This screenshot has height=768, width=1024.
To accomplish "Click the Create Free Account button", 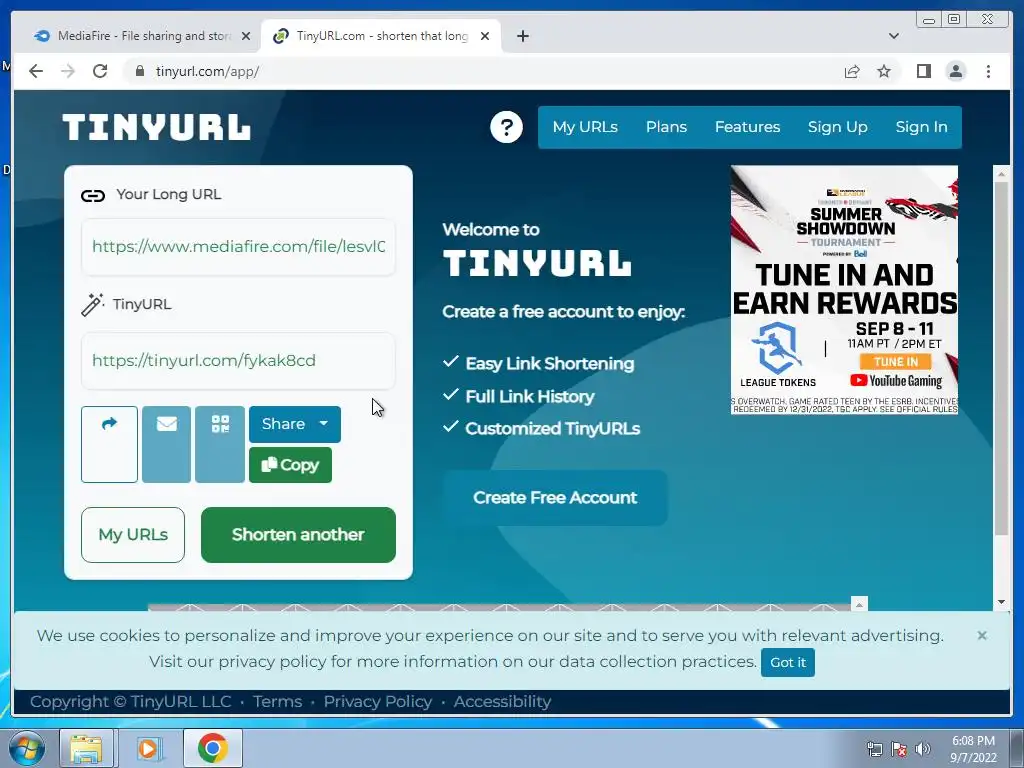I will tap(555, 498).
